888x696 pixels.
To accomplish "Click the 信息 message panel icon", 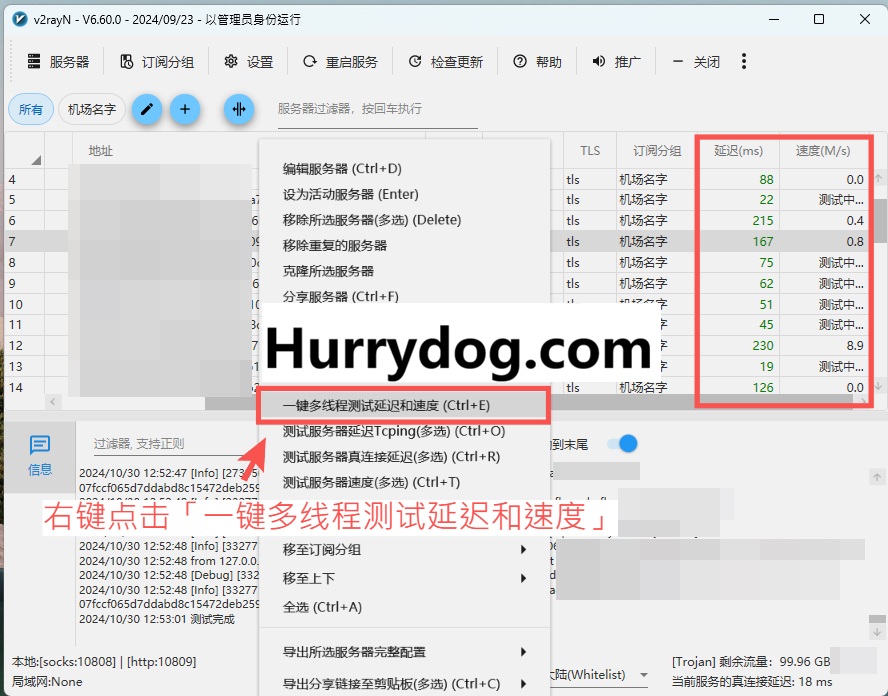I will [x=40, y=455].
